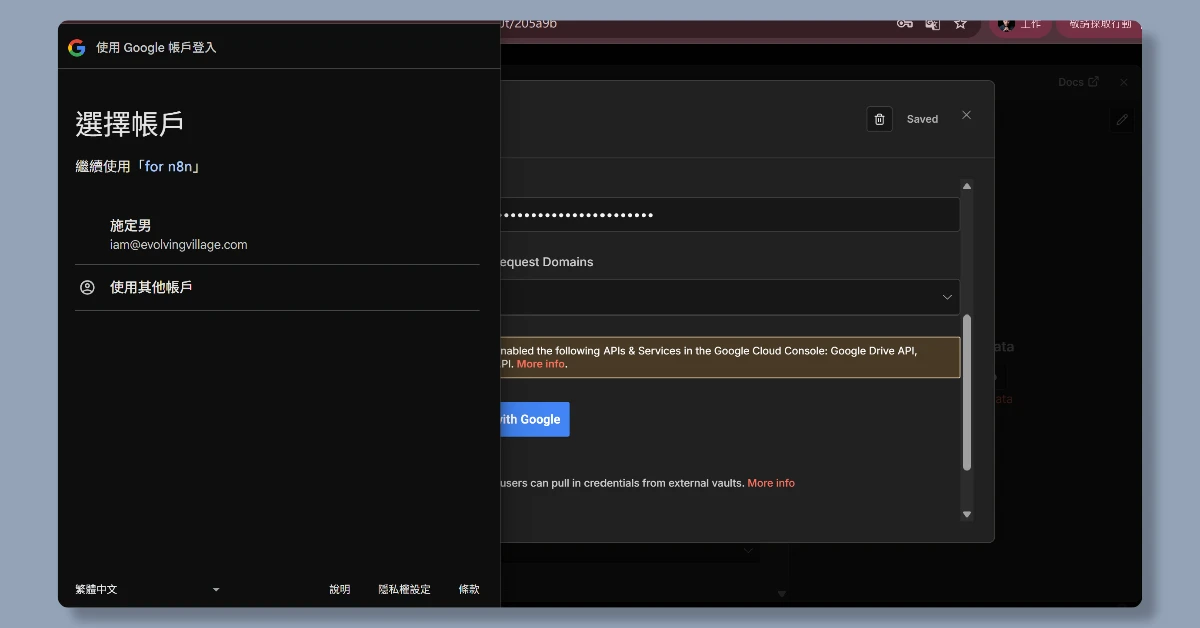This screenshot has width=1200, height=628.
Task: Delete the credential with the trash icon
Action: 879,119
